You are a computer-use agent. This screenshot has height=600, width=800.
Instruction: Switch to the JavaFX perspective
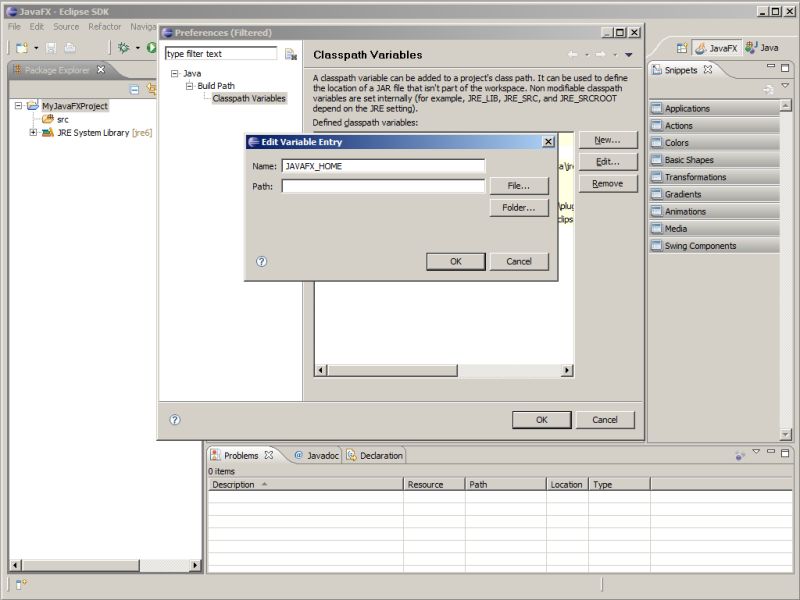coord(716,48)
